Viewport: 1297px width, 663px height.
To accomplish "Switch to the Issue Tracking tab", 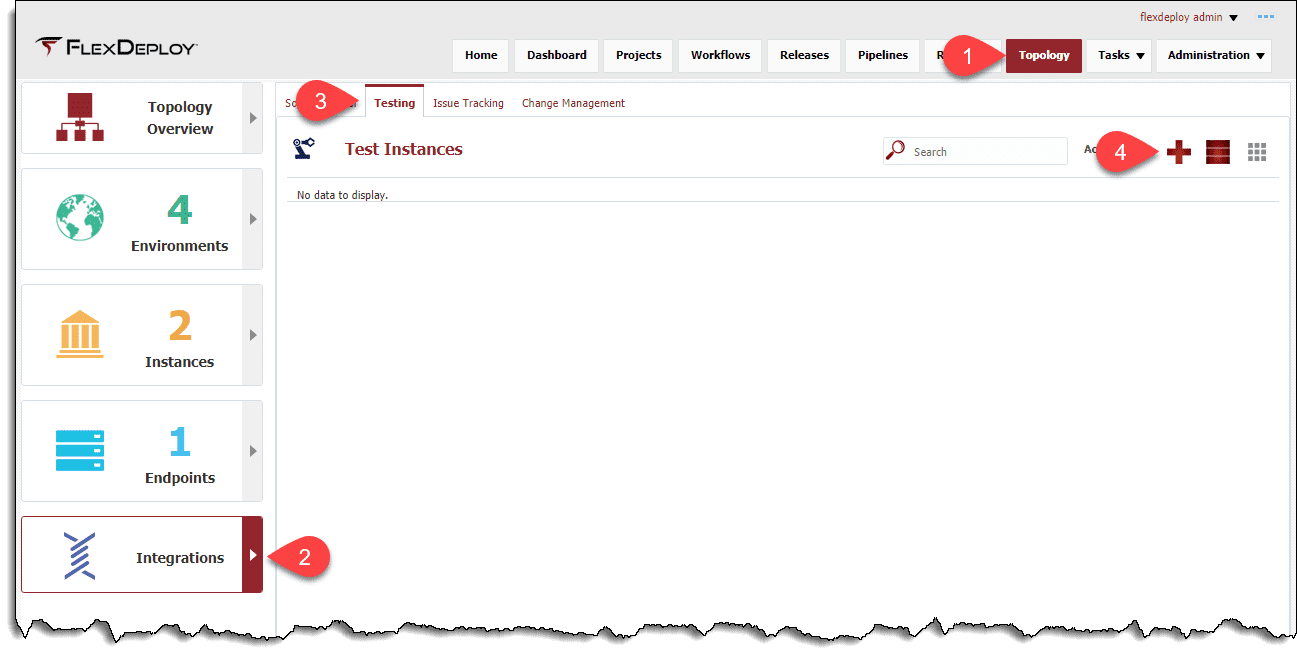I will 468,103.
